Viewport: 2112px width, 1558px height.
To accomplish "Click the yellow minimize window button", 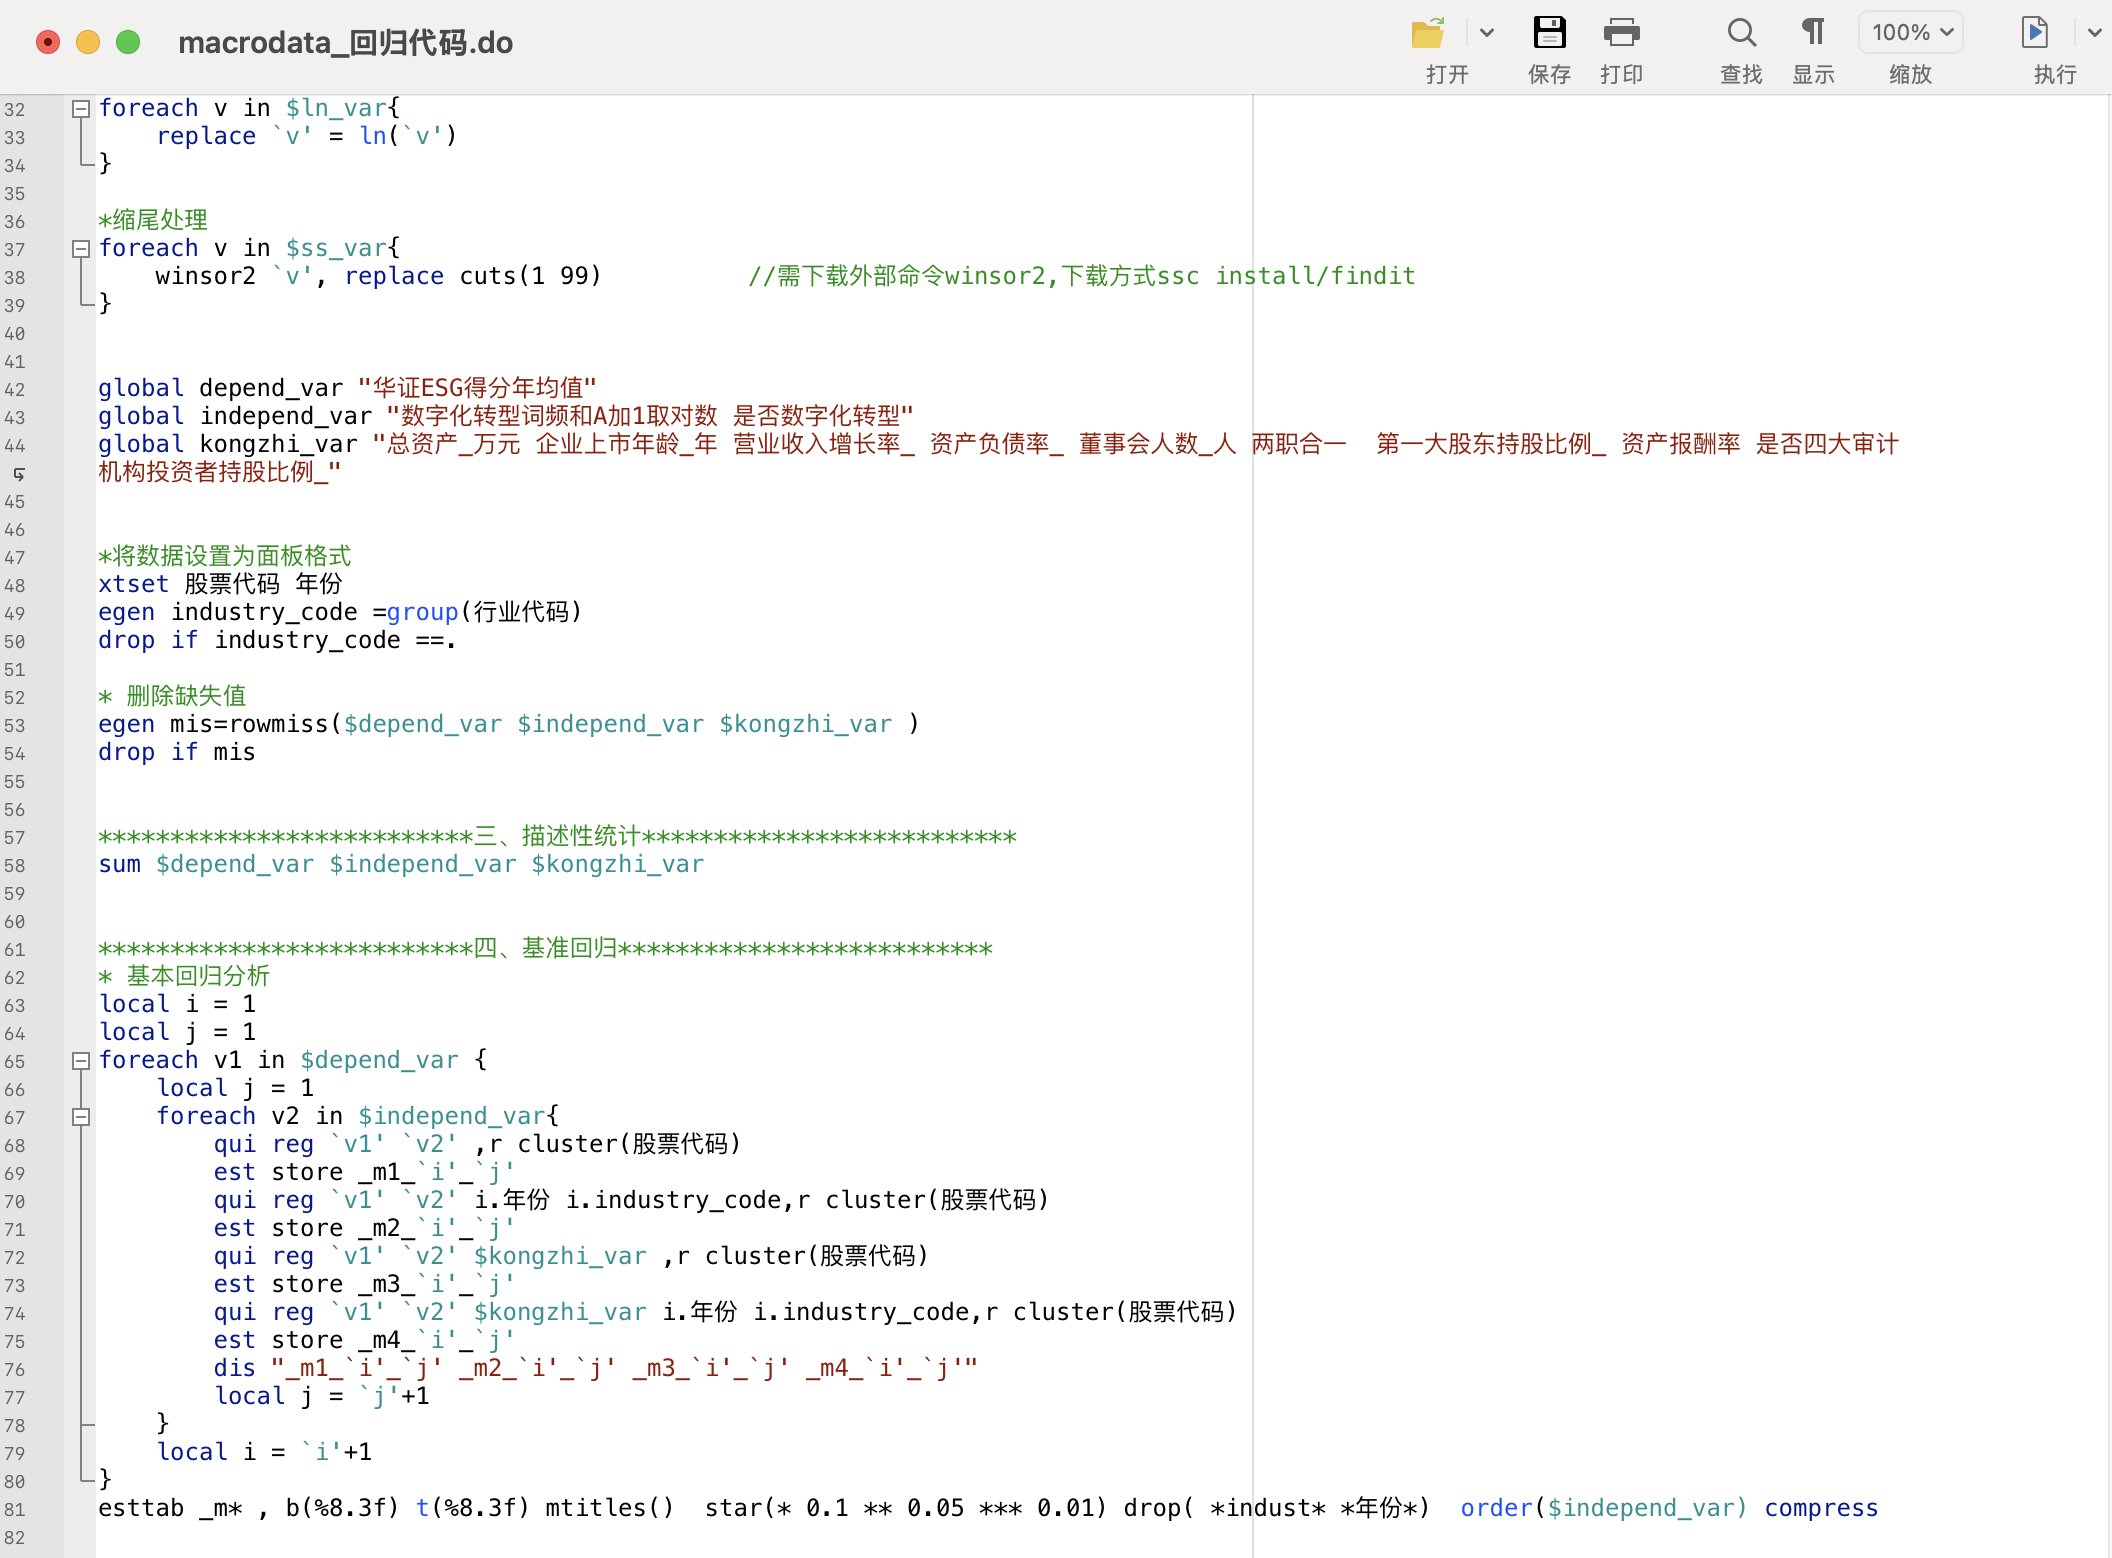I will [x=88, y=42].
